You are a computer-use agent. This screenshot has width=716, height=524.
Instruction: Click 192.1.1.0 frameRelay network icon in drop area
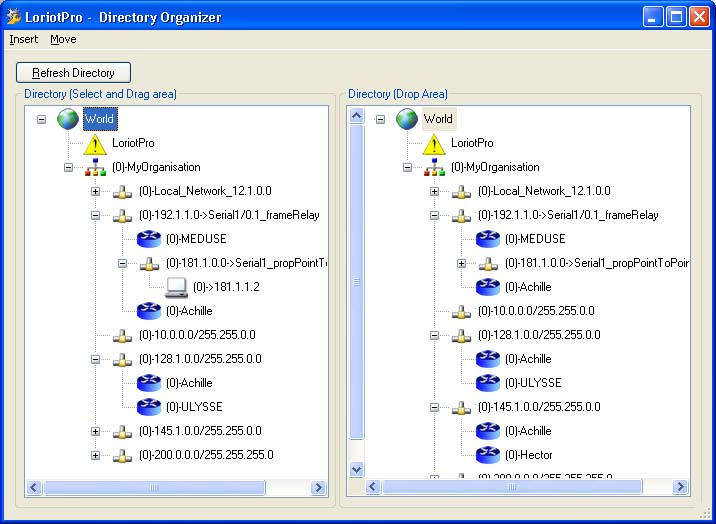(461, 216)
